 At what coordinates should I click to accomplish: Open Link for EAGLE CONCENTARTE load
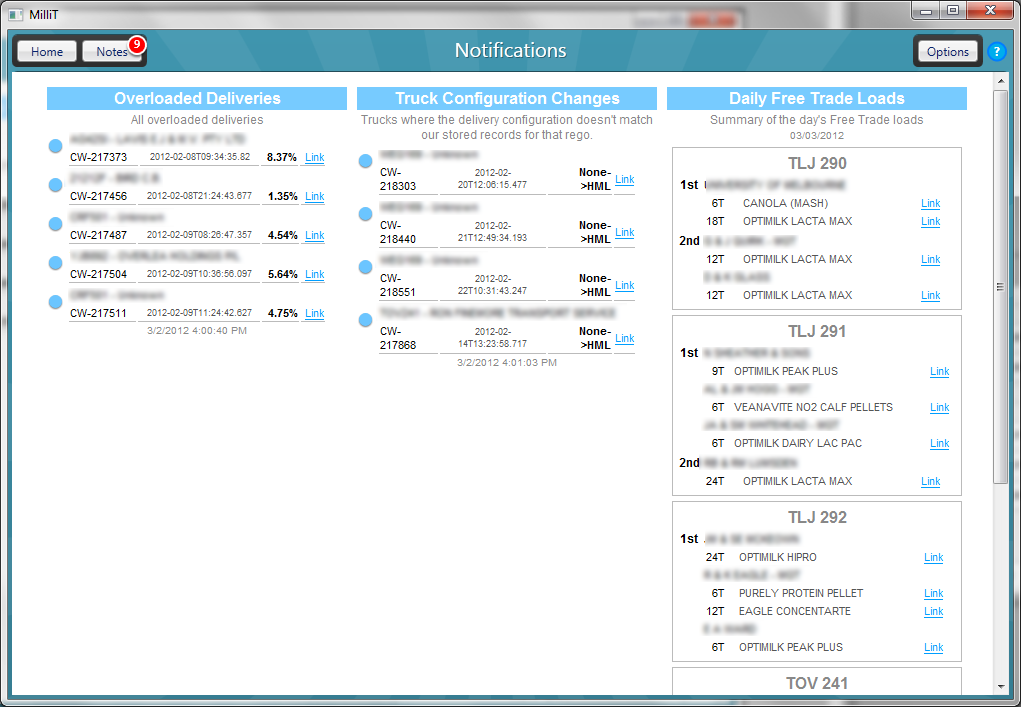[x=933, y=611]
